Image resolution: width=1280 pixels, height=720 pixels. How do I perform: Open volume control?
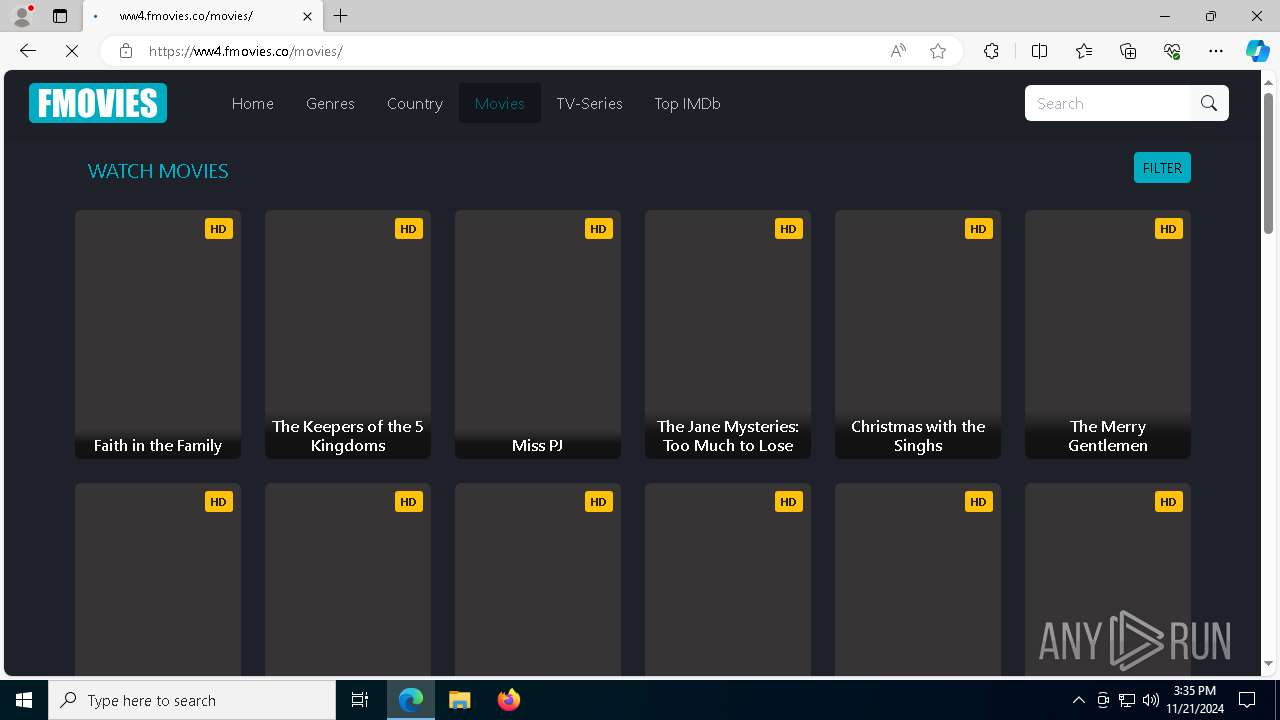pyautogui.click(x=1150, y=700)
